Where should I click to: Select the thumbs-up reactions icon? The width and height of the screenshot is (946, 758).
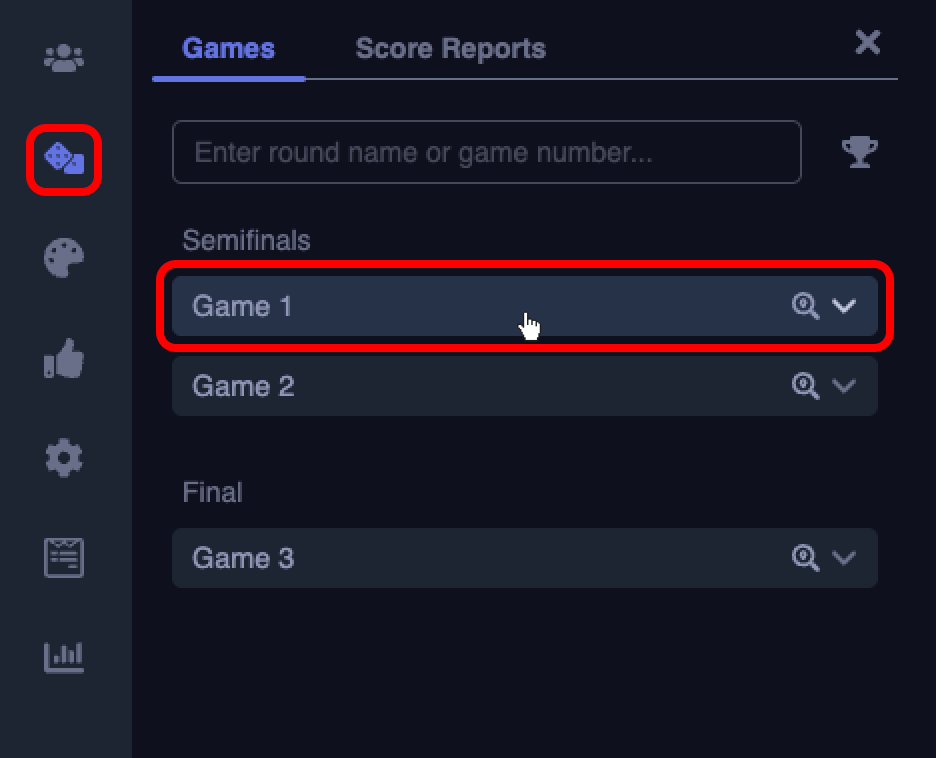pos(63,357)
